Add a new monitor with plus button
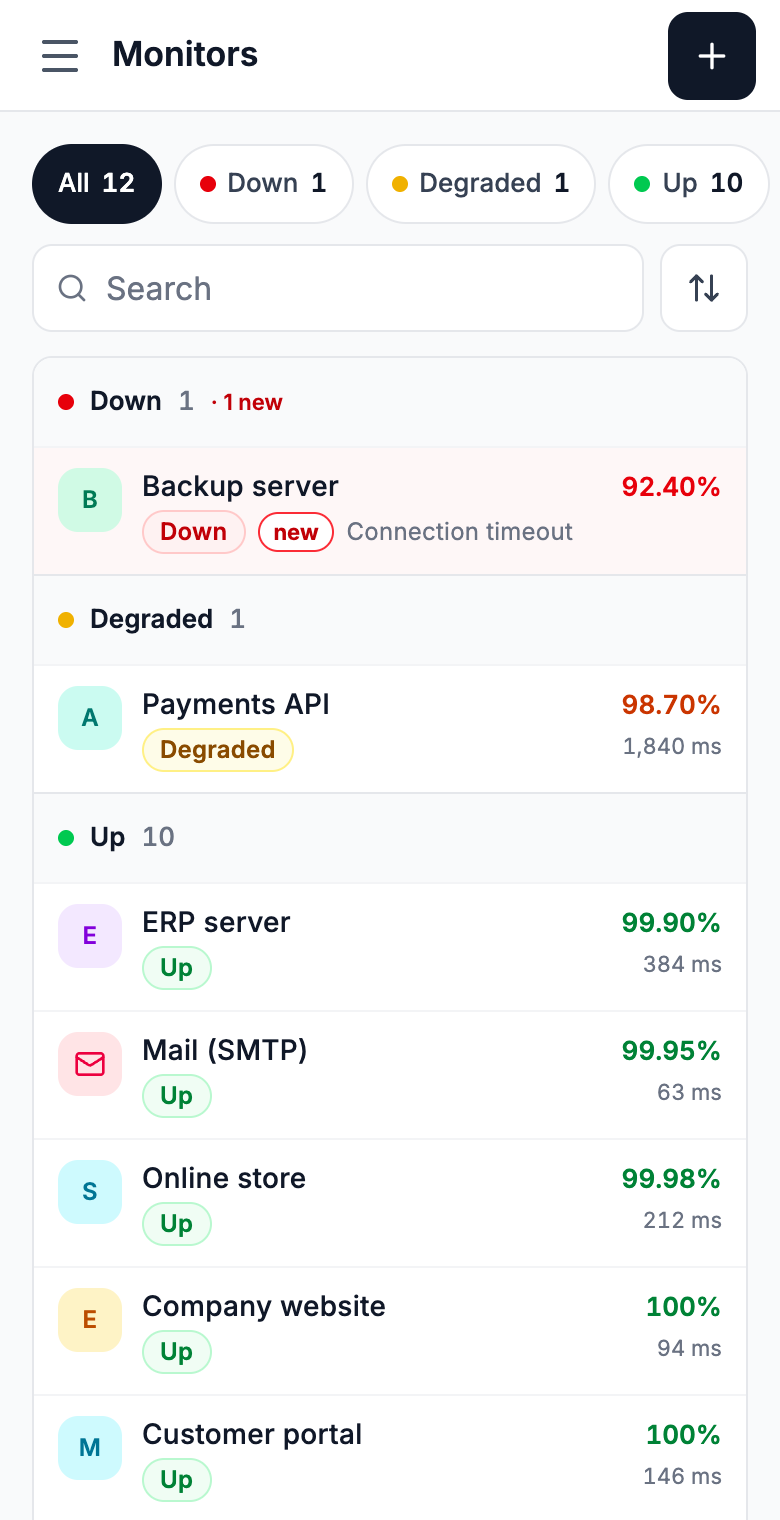 coord(712,56)
